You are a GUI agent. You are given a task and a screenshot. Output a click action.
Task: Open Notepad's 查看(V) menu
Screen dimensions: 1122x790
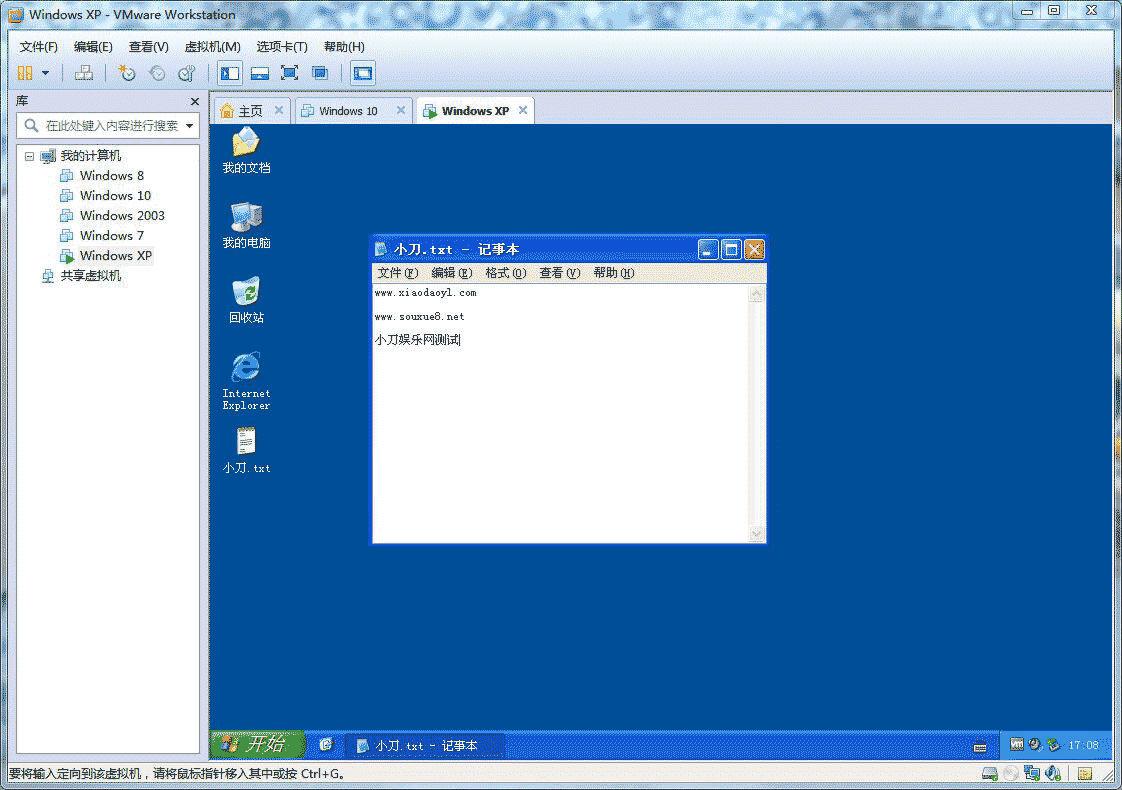[x=560, y=273]
